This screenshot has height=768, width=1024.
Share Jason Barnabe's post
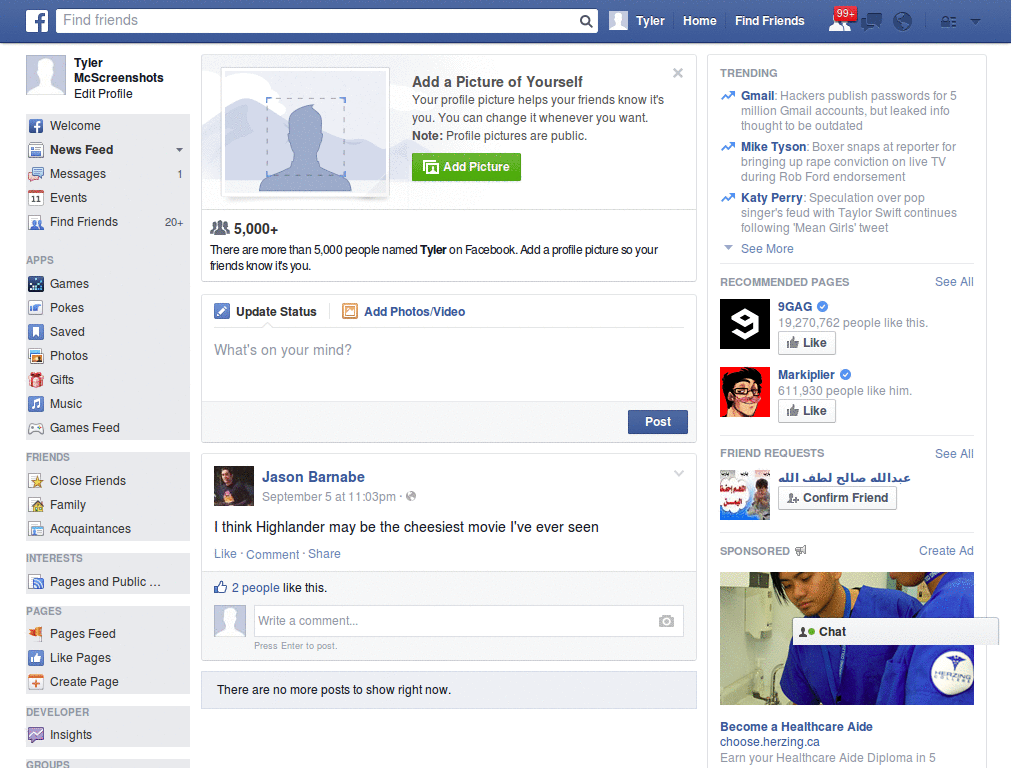coord(324,554)
